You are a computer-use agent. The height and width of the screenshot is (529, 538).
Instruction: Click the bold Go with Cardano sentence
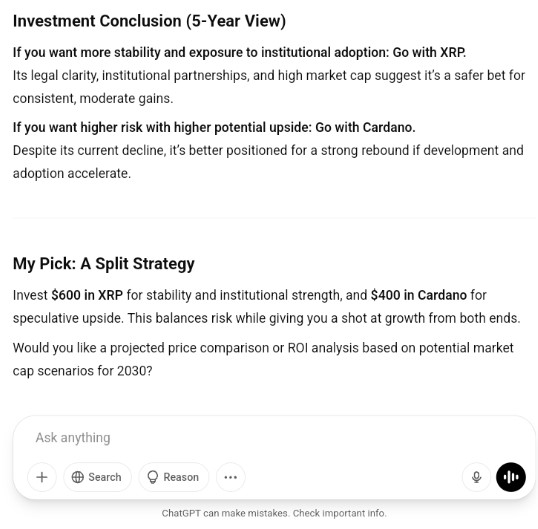[214, 127]
